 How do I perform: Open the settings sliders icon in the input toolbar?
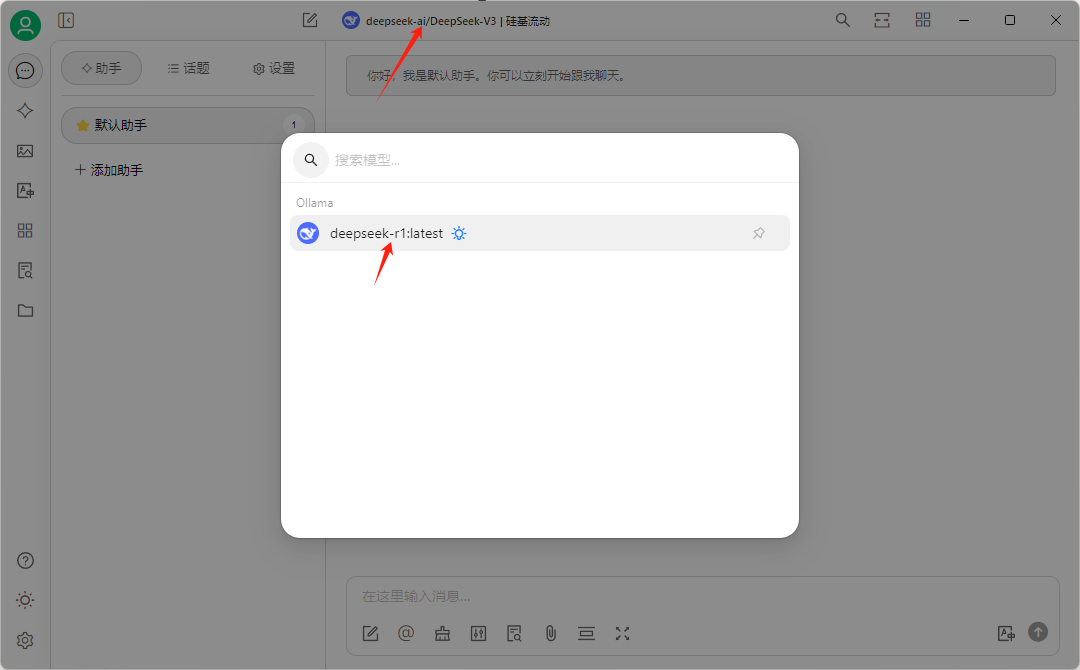(478, 634)
